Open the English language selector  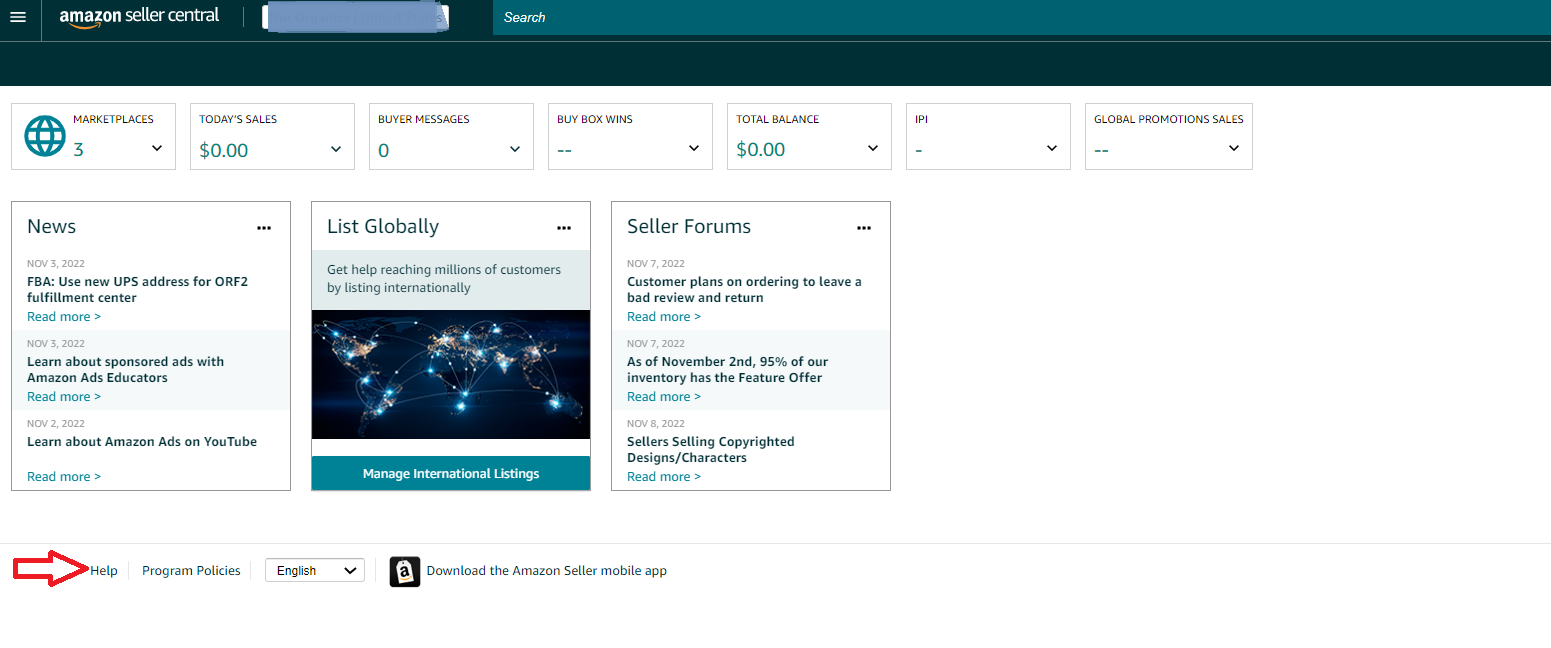pos(315,571)
